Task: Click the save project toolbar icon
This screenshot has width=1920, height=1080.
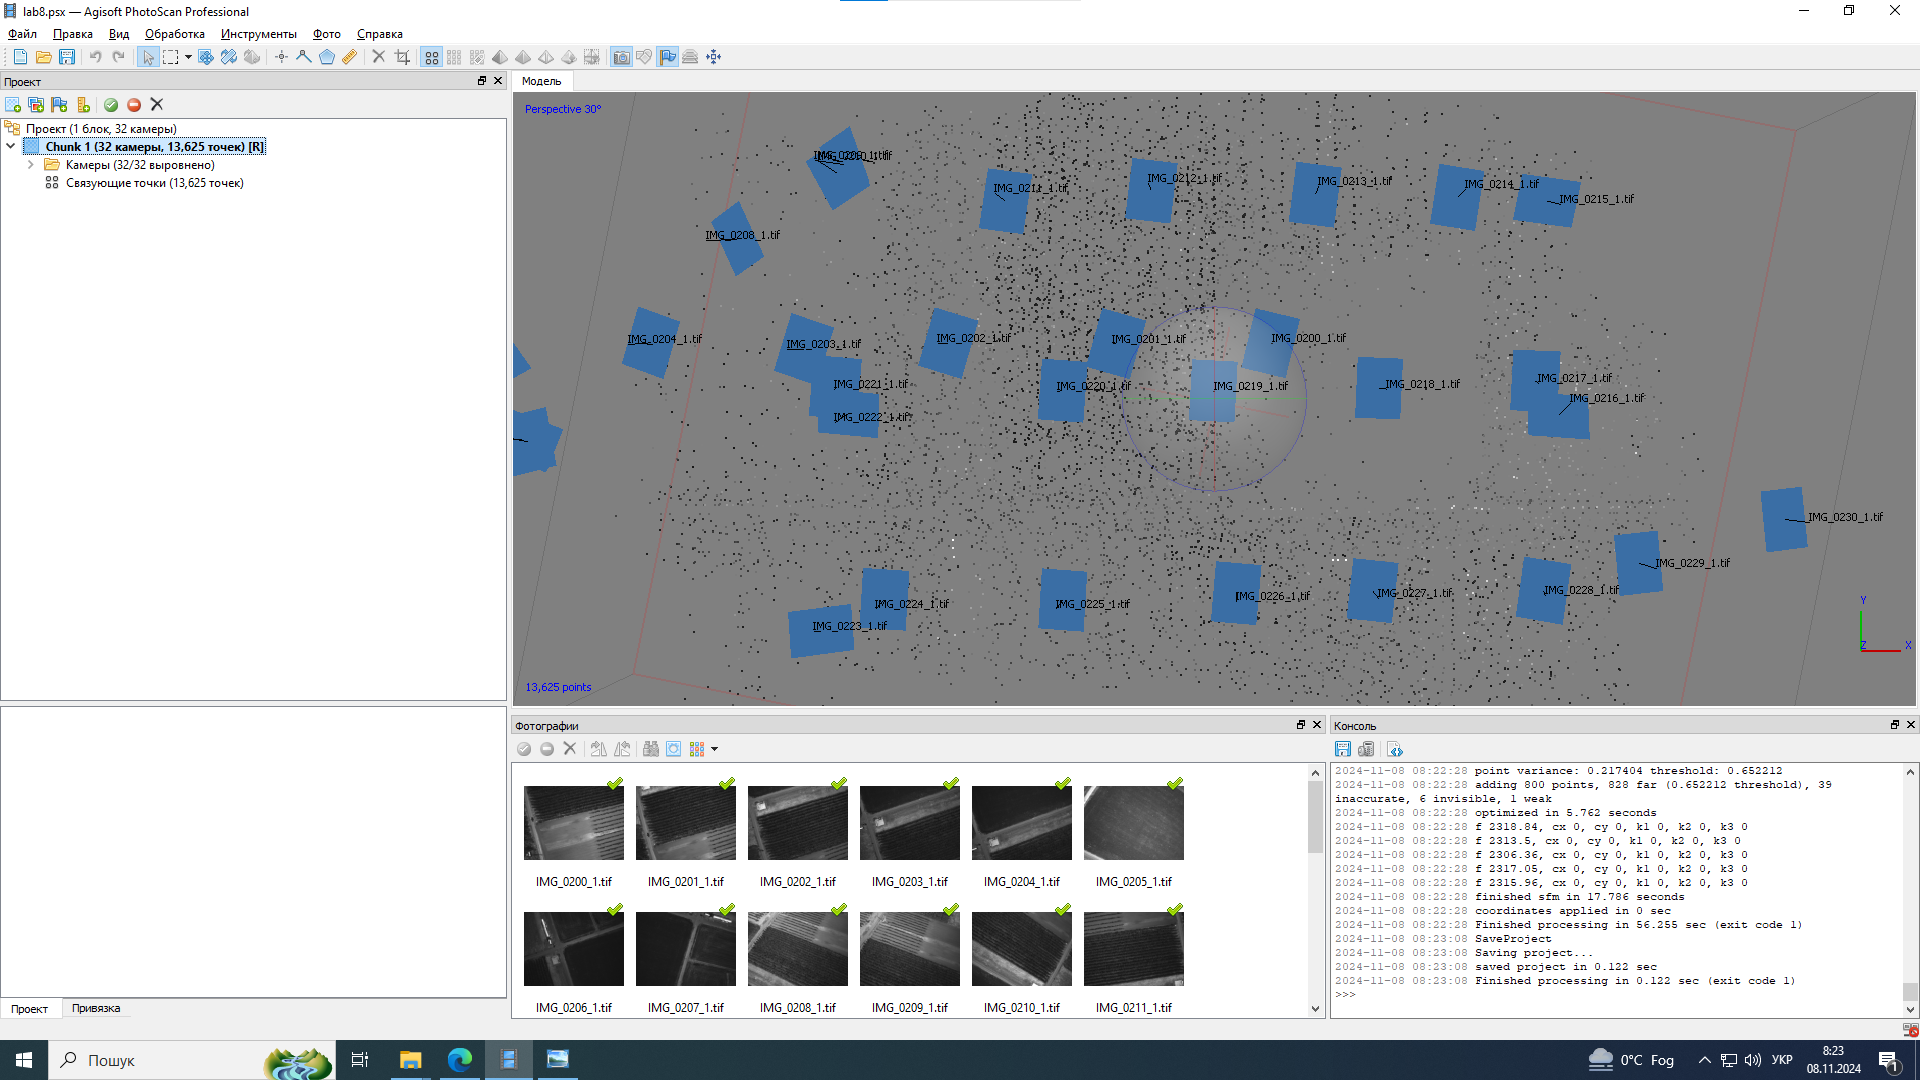Action: coord(67,57)
